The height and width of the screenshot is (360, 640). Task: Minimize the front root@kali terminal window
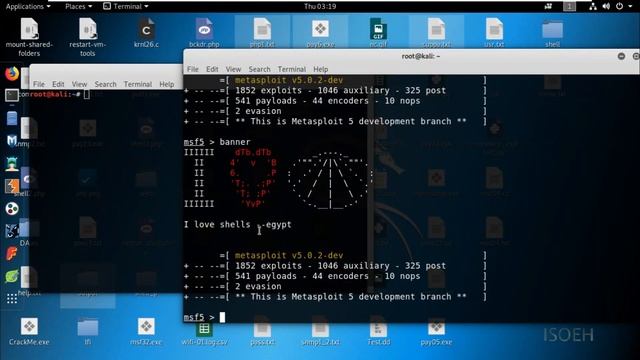pyautogui.click(x=621, y=56)
